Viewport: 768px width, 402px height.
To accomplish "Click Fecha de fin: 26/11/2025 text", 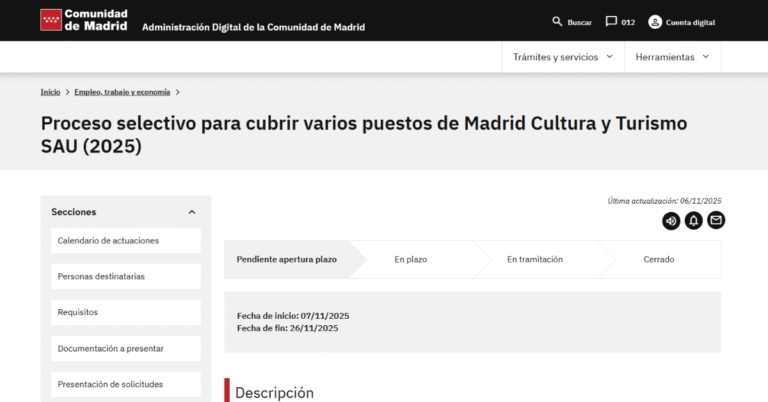I will point(288,328).
